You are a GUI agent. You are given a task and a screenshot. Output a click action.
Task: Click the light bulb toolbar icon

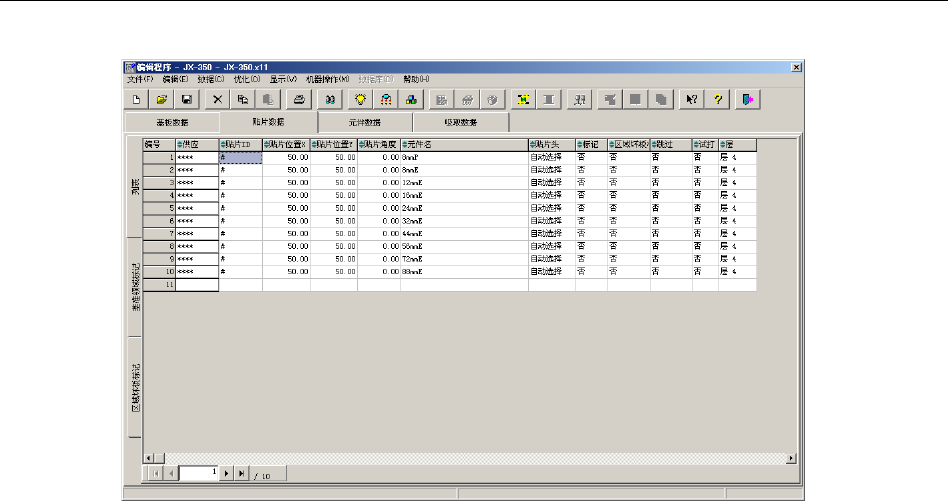tap(361, 99)
